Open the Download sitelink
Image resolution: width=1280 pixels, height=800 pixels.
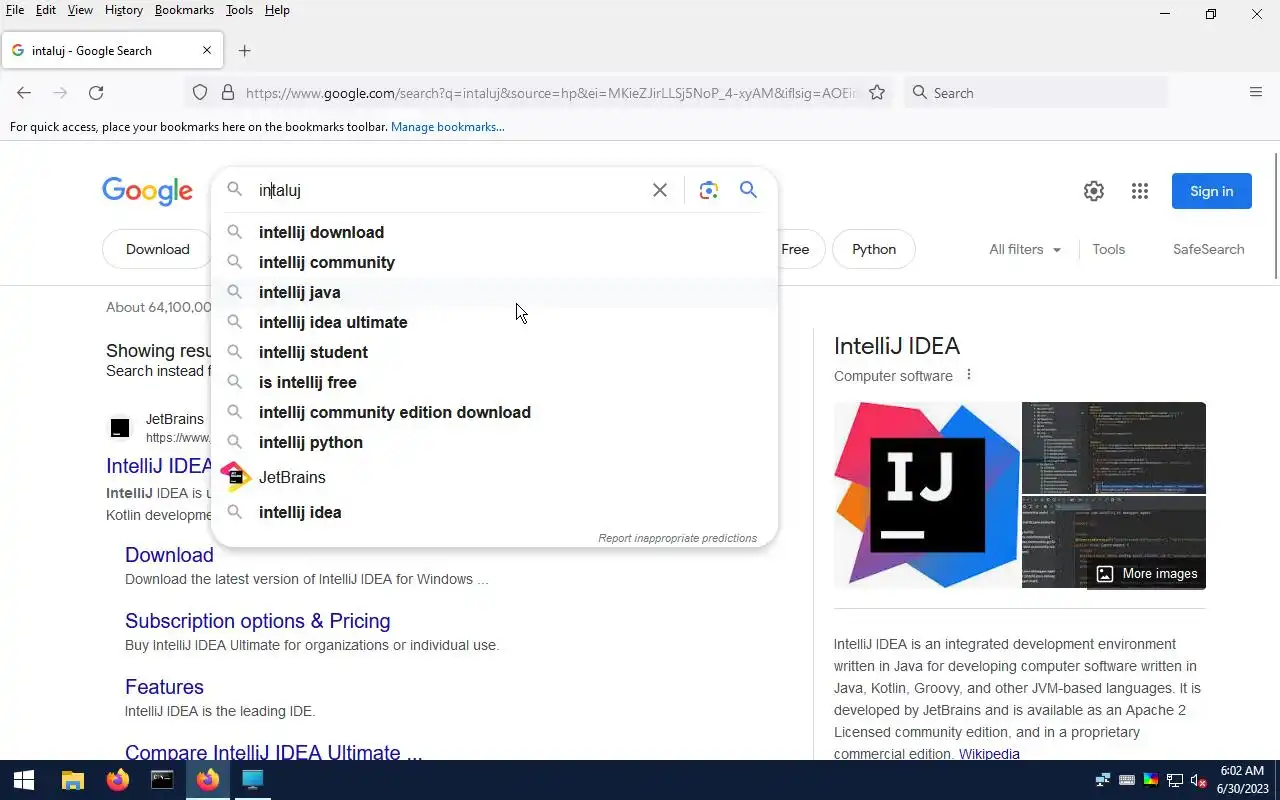(x=169, y=555)
